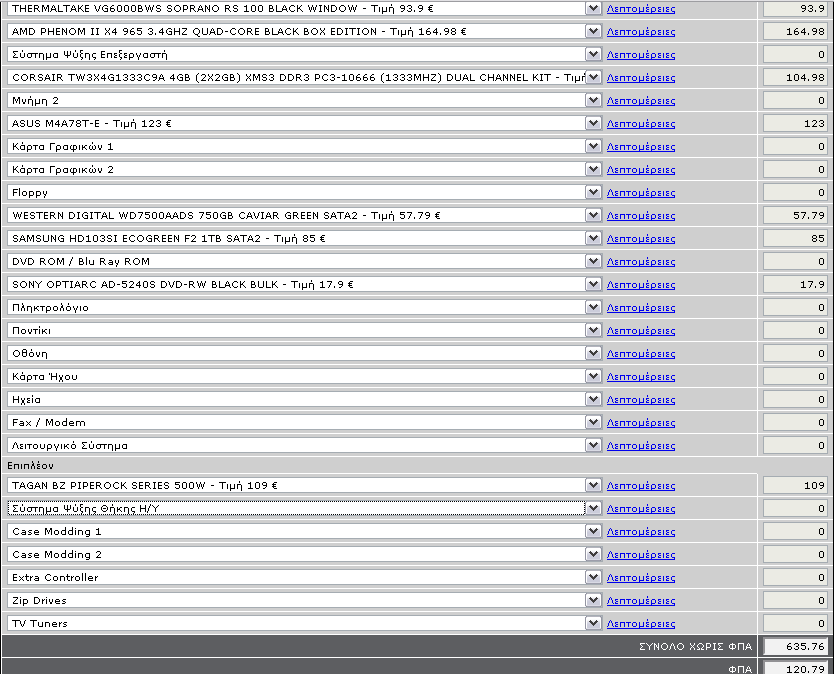834x674 pixels.
Task: Expand the Μνήμη 2 dropdown
Action: click(304, 101)
